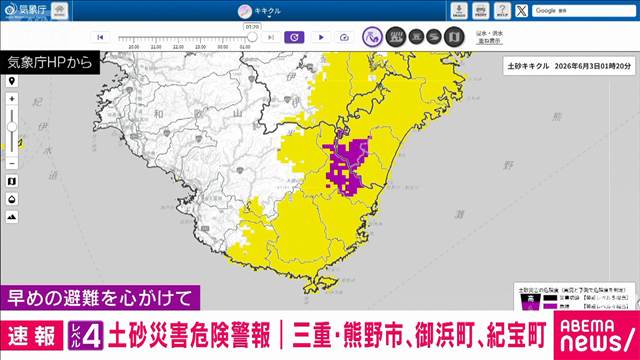640x360 pixels.
Task: Click the purple latest-time refresh button
Action: pyautogui.click(x=294, y=37)
